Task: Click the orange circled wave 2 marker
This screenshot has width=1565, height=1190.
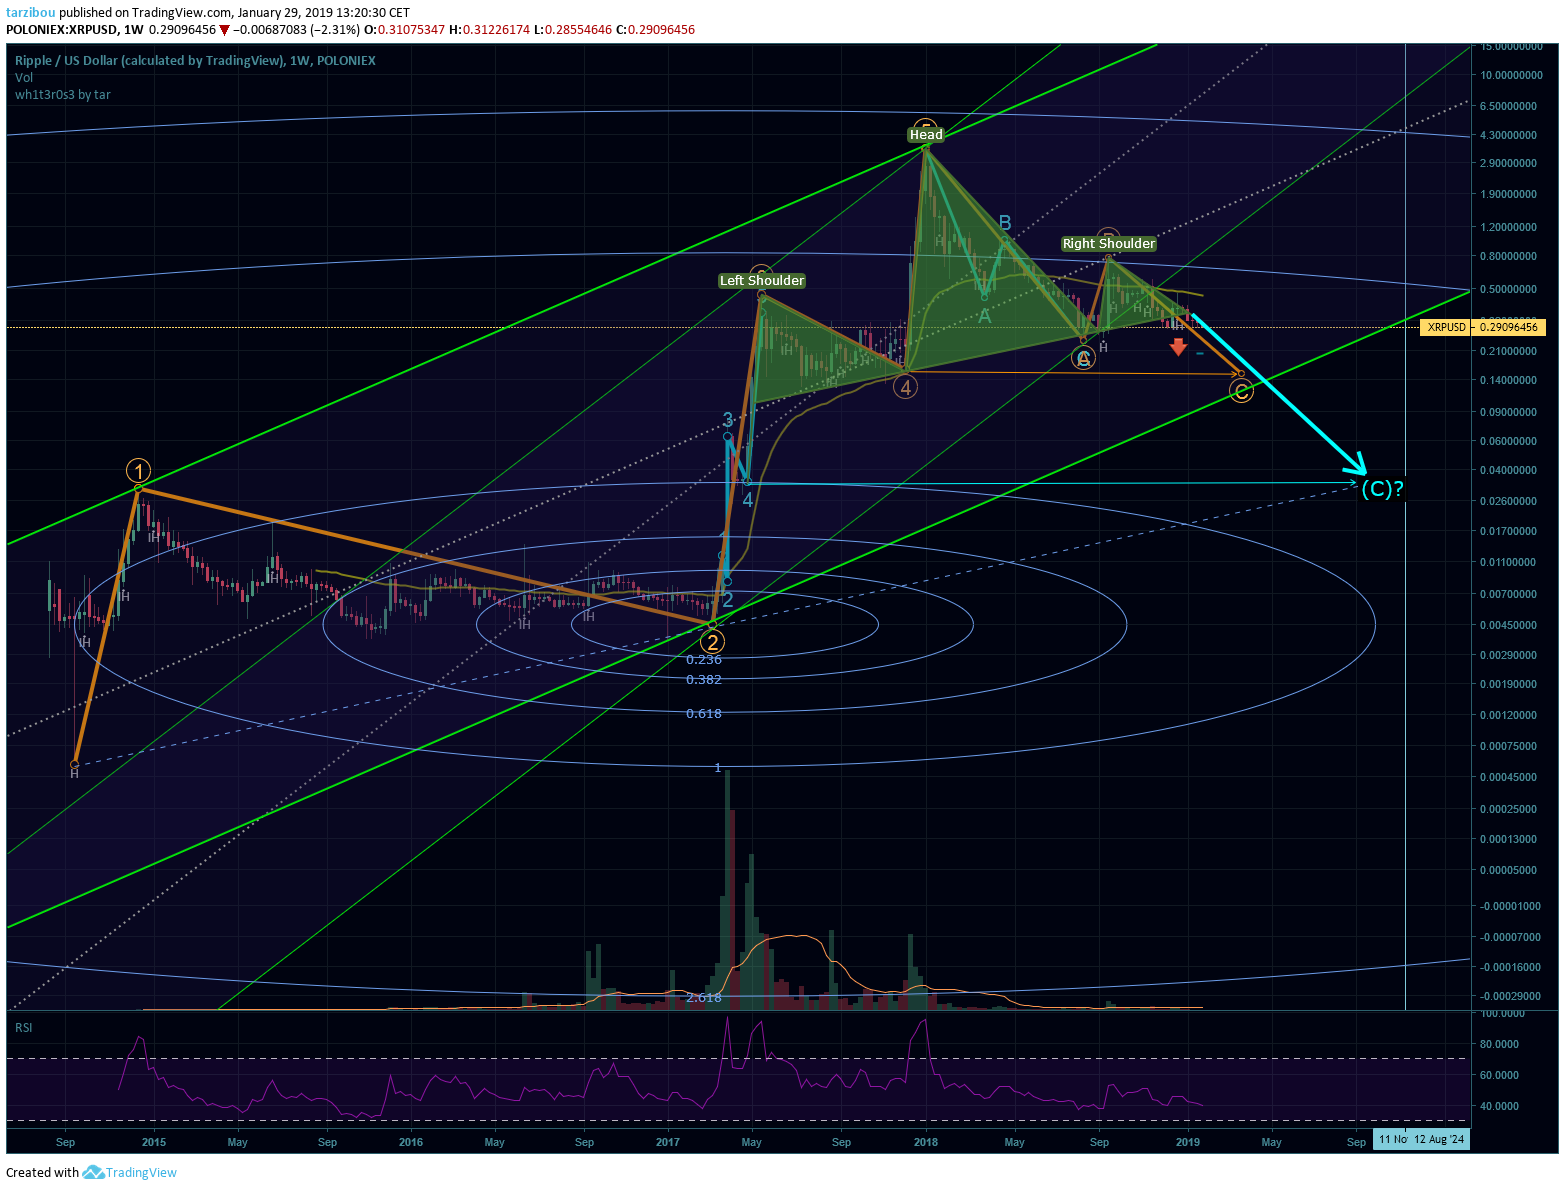Action: pos(712,642)
